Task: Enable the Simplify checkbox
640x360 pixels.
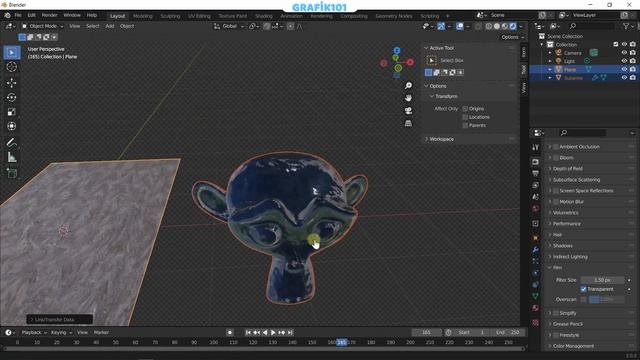Action: click(556, 313)
